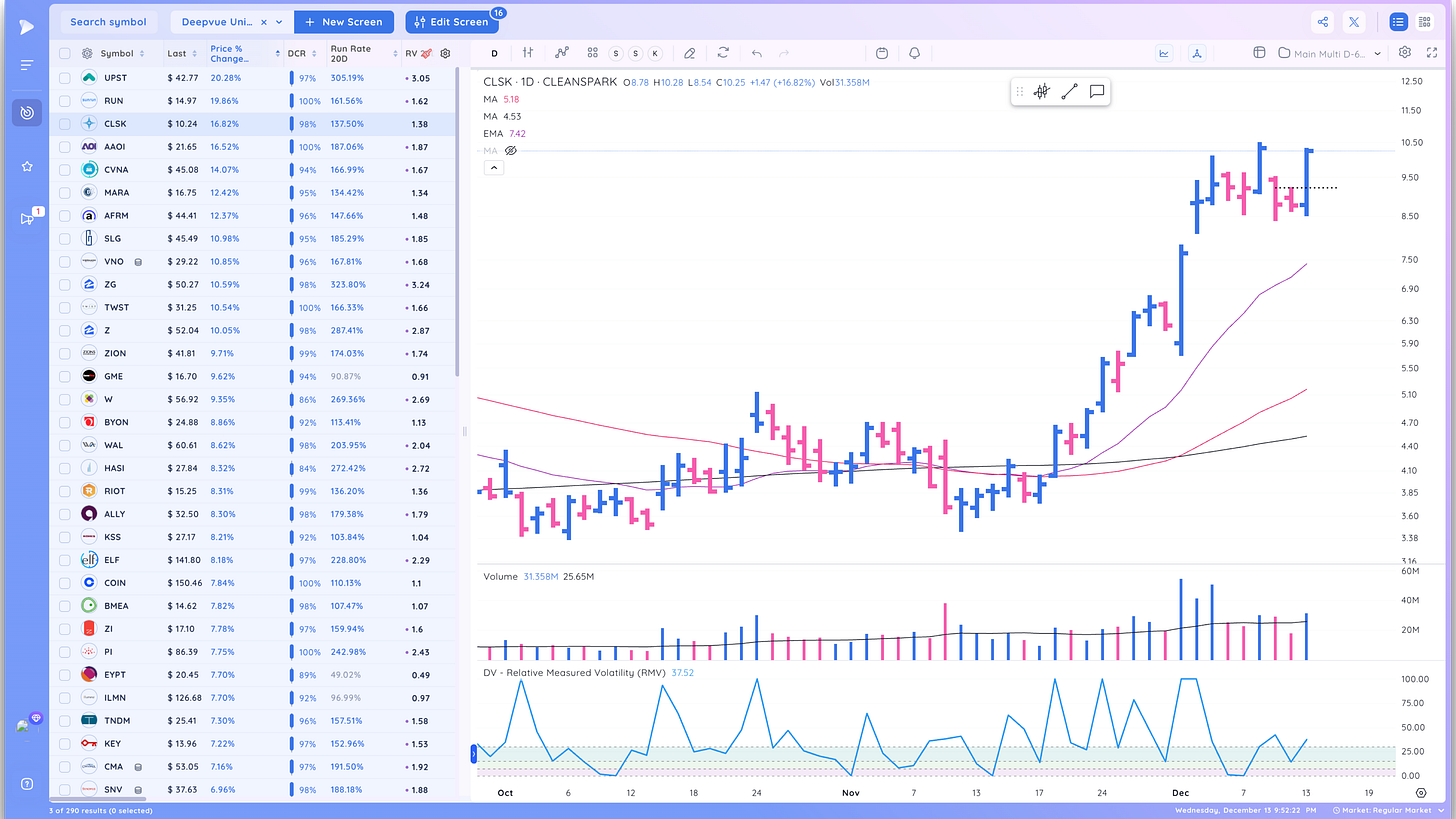Screen dimensions: 1456x819
Task: Click the RMV indicator blue side handle
Action: pos(475,754)
